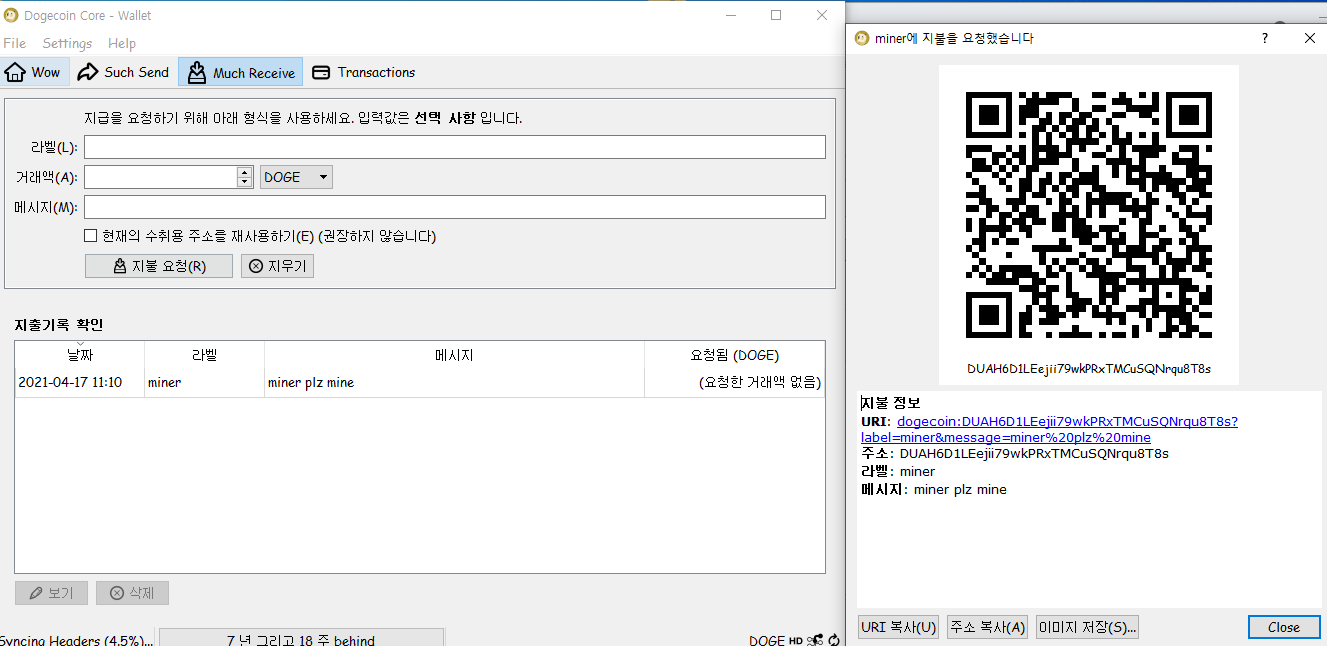
Task: Enable the 현재의 수취용 주소를 재사용하기 checkbox
Action: point(91,236)
